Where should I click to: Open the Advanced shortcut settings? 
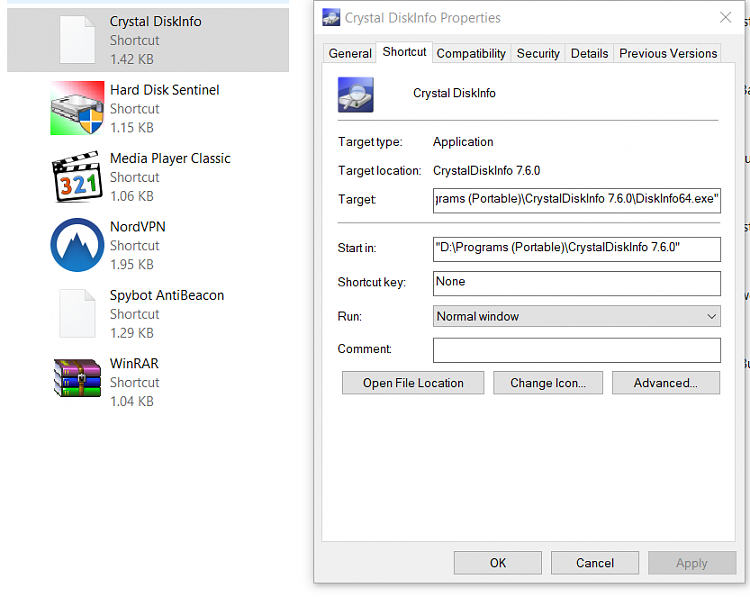tap(665, 383)
